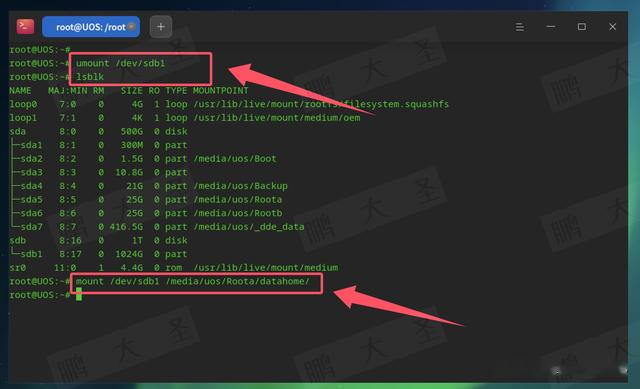The width and height of the screenshot is (640, 389).
Task: Click the /media/uos/Boot mount path
Action: (x=235, y=159)
